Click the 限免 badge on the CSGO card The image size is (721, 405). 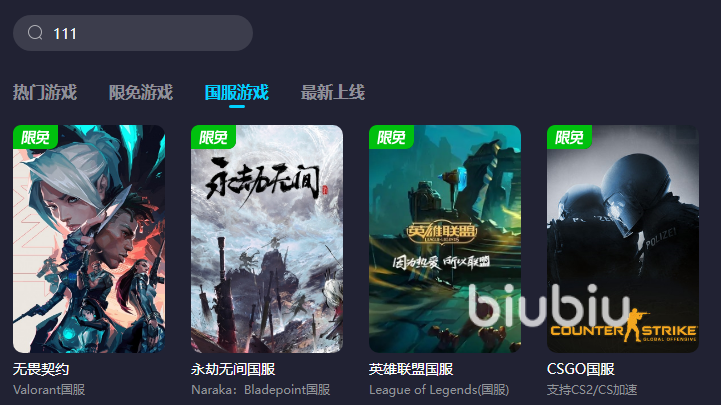click(569, 137)
